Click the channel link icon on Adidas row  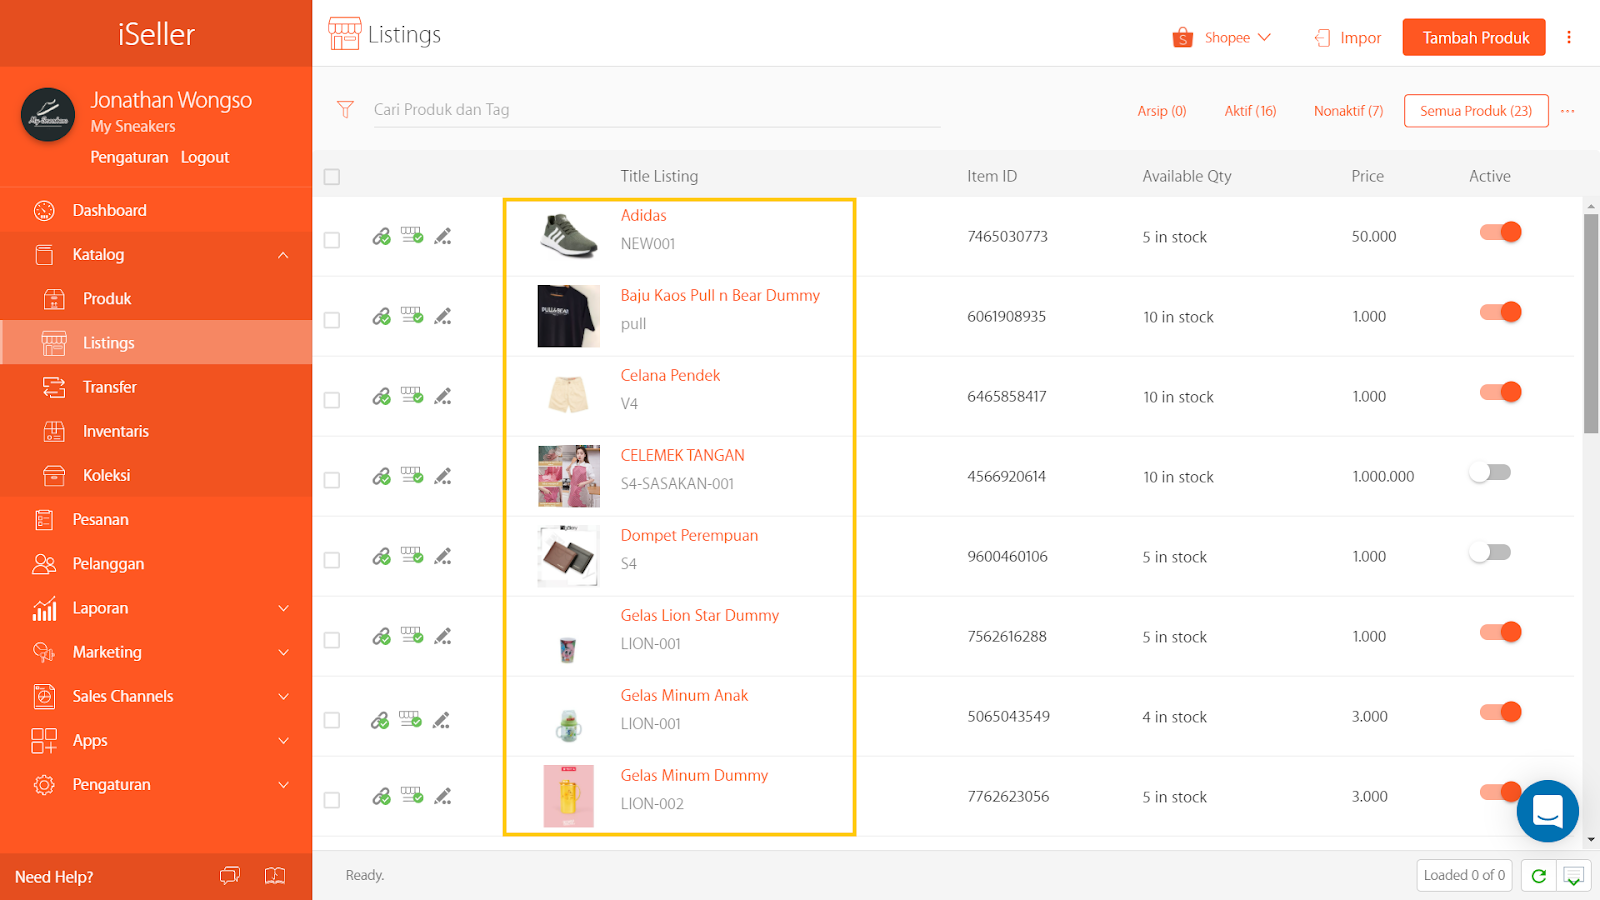381,236
